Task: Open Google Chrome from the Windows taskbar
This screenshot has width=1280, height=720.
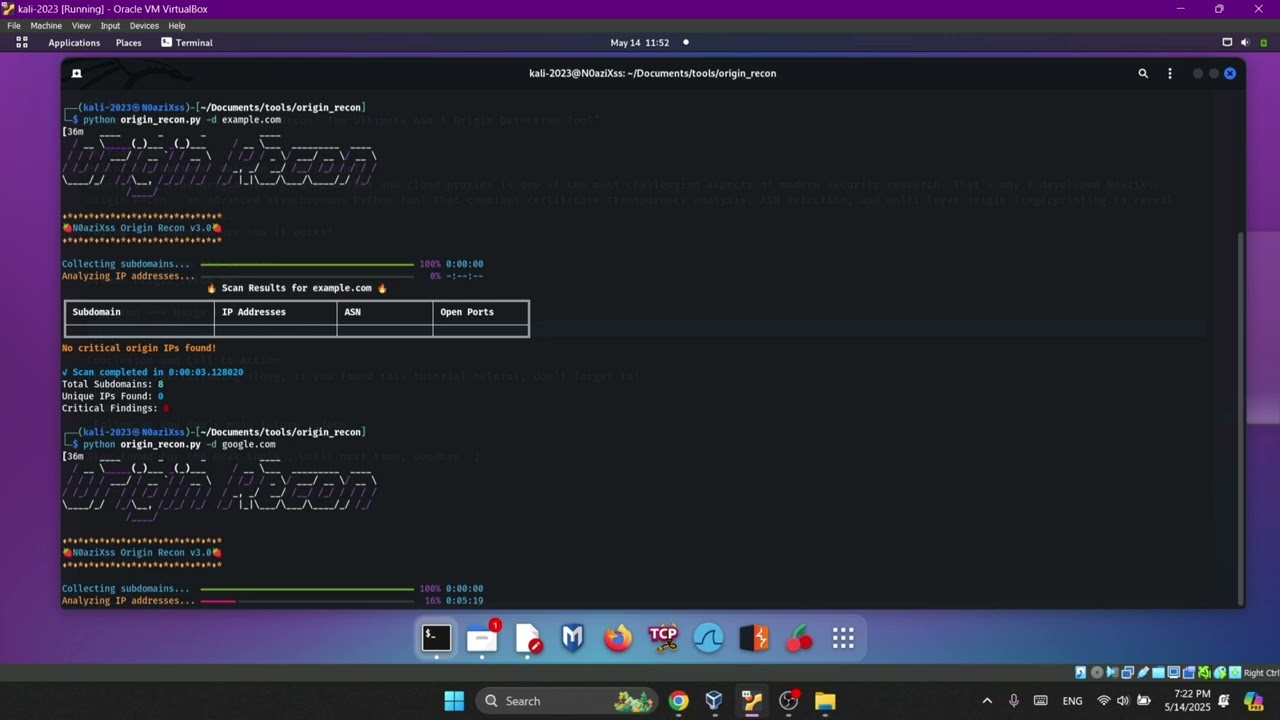Action: [679, 701]
